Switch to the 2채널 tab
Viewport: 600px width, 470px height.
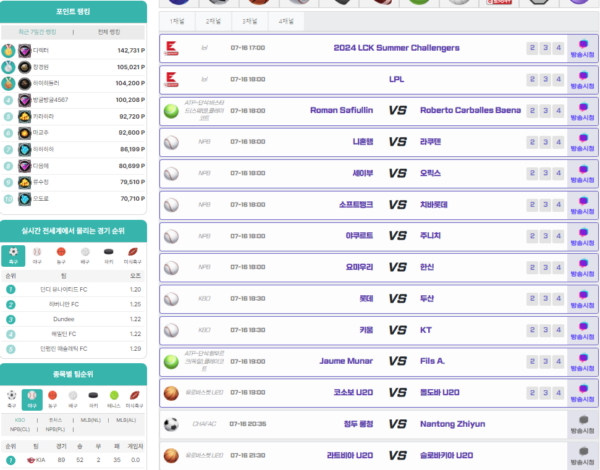(x=213, y=21)
